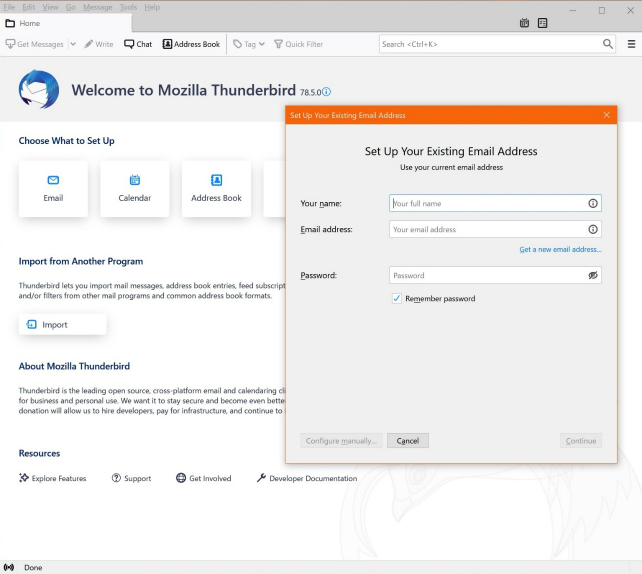
Task: Uncheck the Remember password checkbox
Action: pyautogui.click(x=396, y=298)
